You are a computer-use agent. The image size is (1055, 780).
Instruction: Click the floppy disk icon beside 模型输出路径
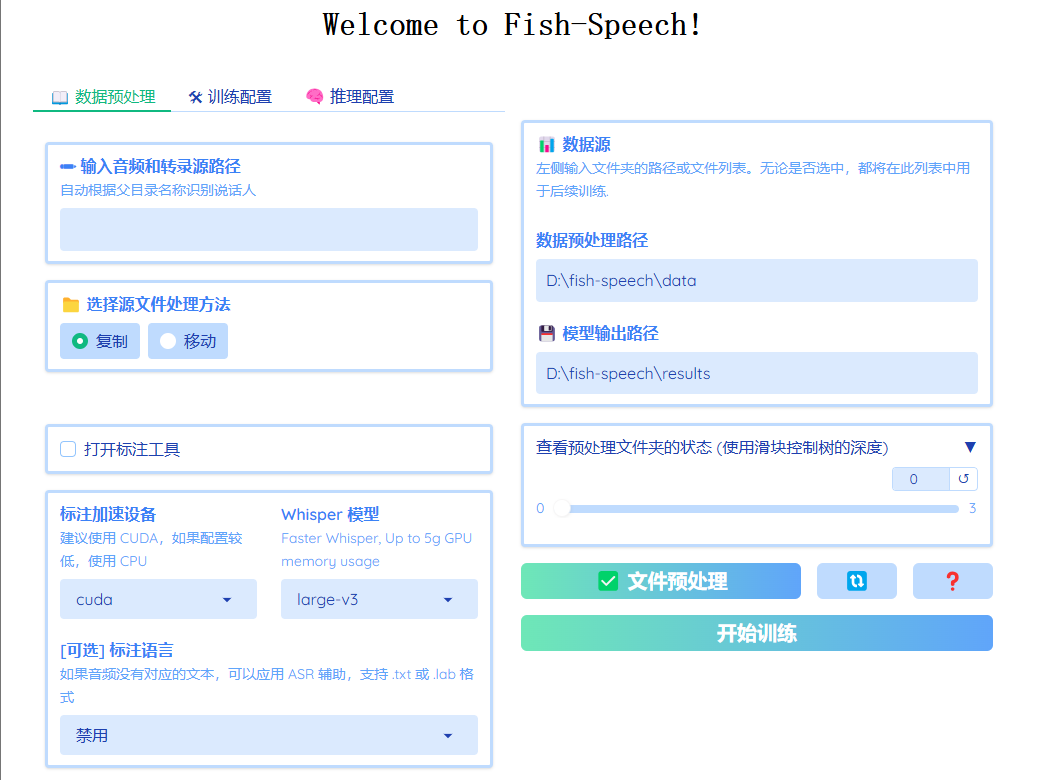546,333
